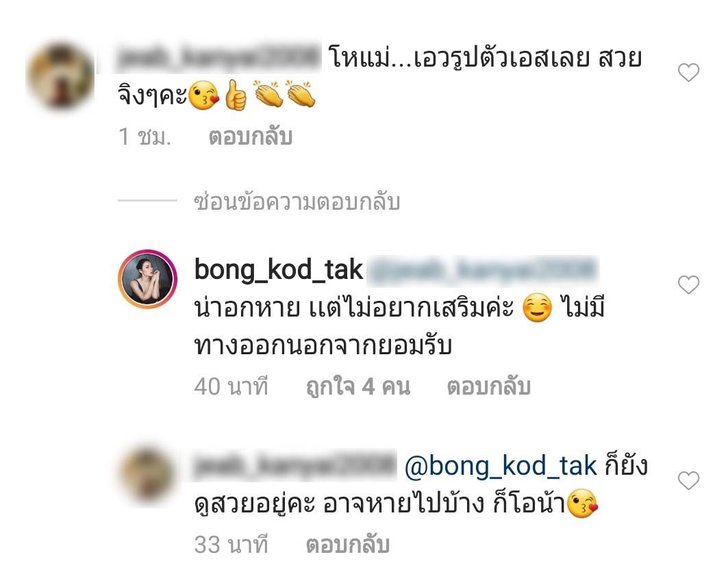Click the line beside ซ่อนข้อความตอบกลับ
This screenshot has width=728, height=577.
click(148, 201)
